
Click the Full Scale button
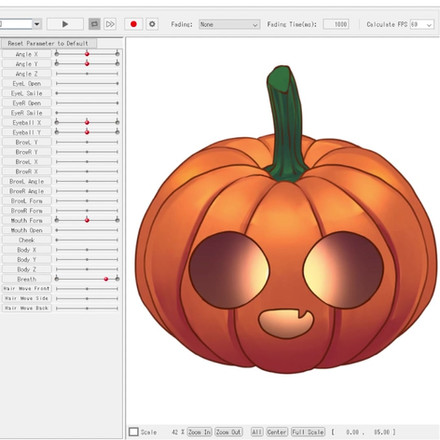[x=308, y=432]
